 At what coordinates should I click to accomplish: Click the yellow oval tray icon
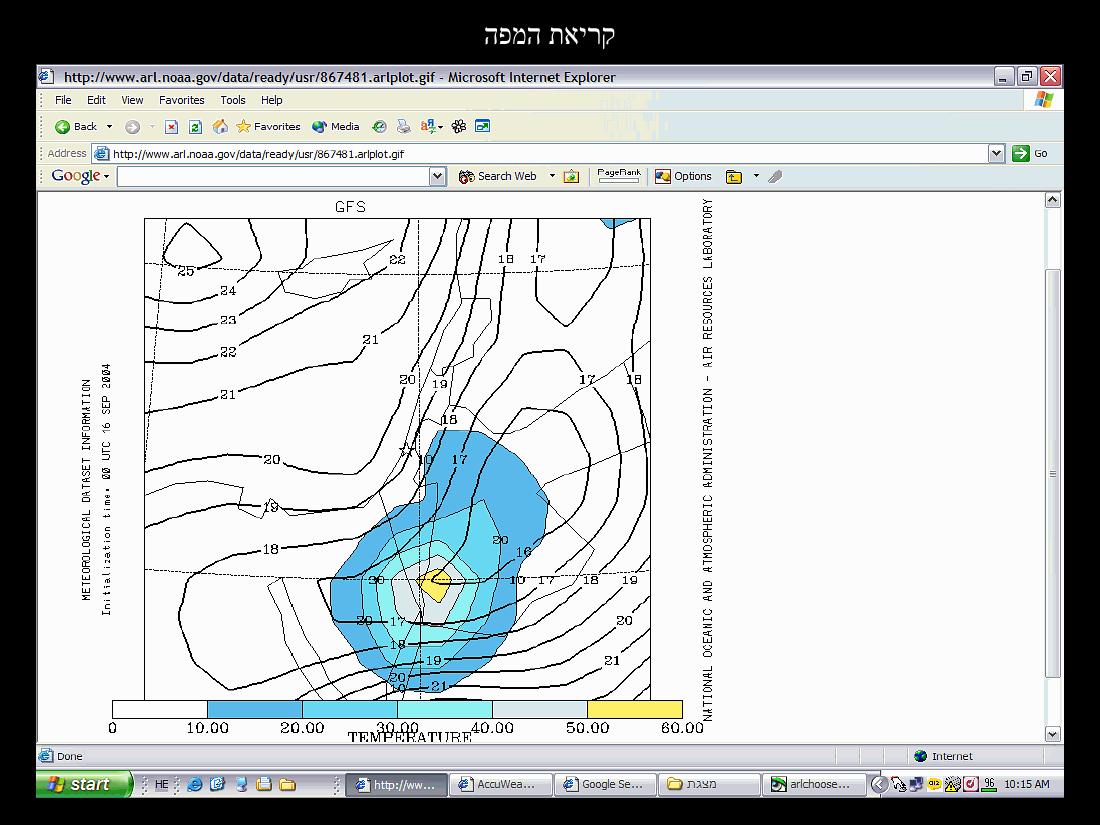[x=934, y=784]
